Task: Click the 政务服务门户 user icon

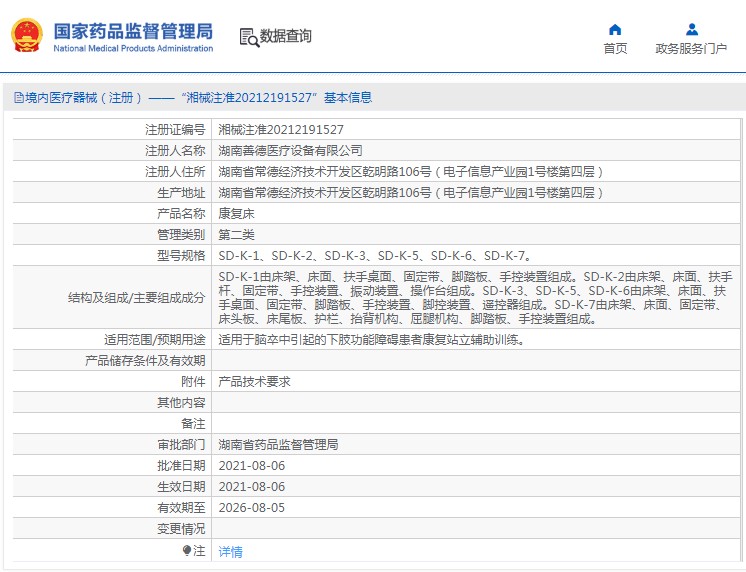Action: [692, 30]
